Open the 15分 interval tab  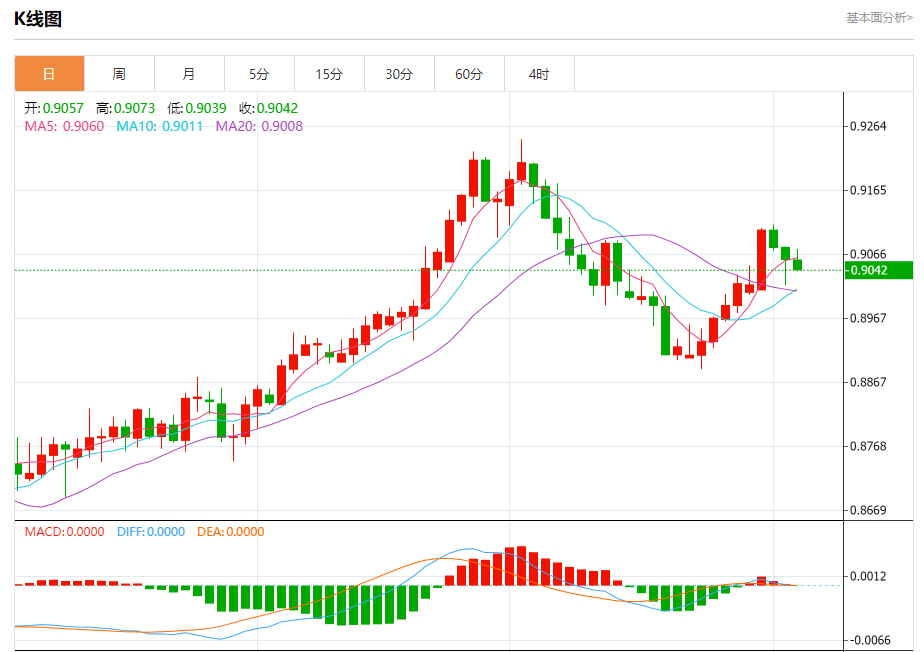[329, 74]
